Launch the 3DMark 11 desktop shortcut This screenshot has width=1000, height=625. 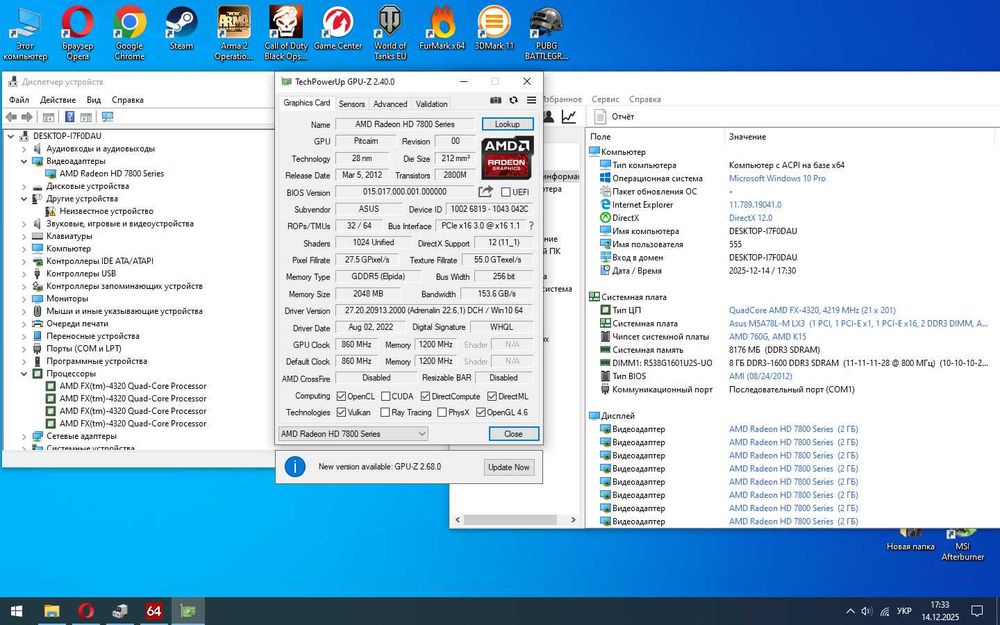(x=494, y=28)
